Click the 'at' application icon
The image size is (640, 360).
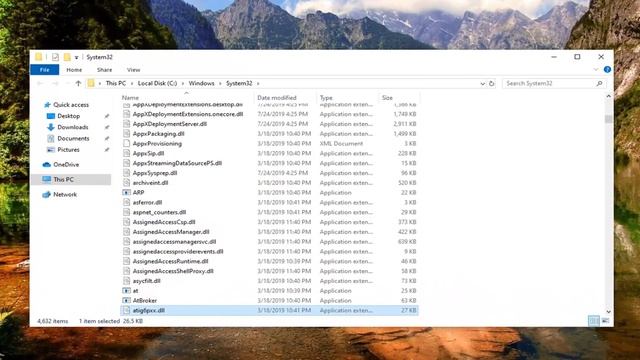tap(127, 291)
